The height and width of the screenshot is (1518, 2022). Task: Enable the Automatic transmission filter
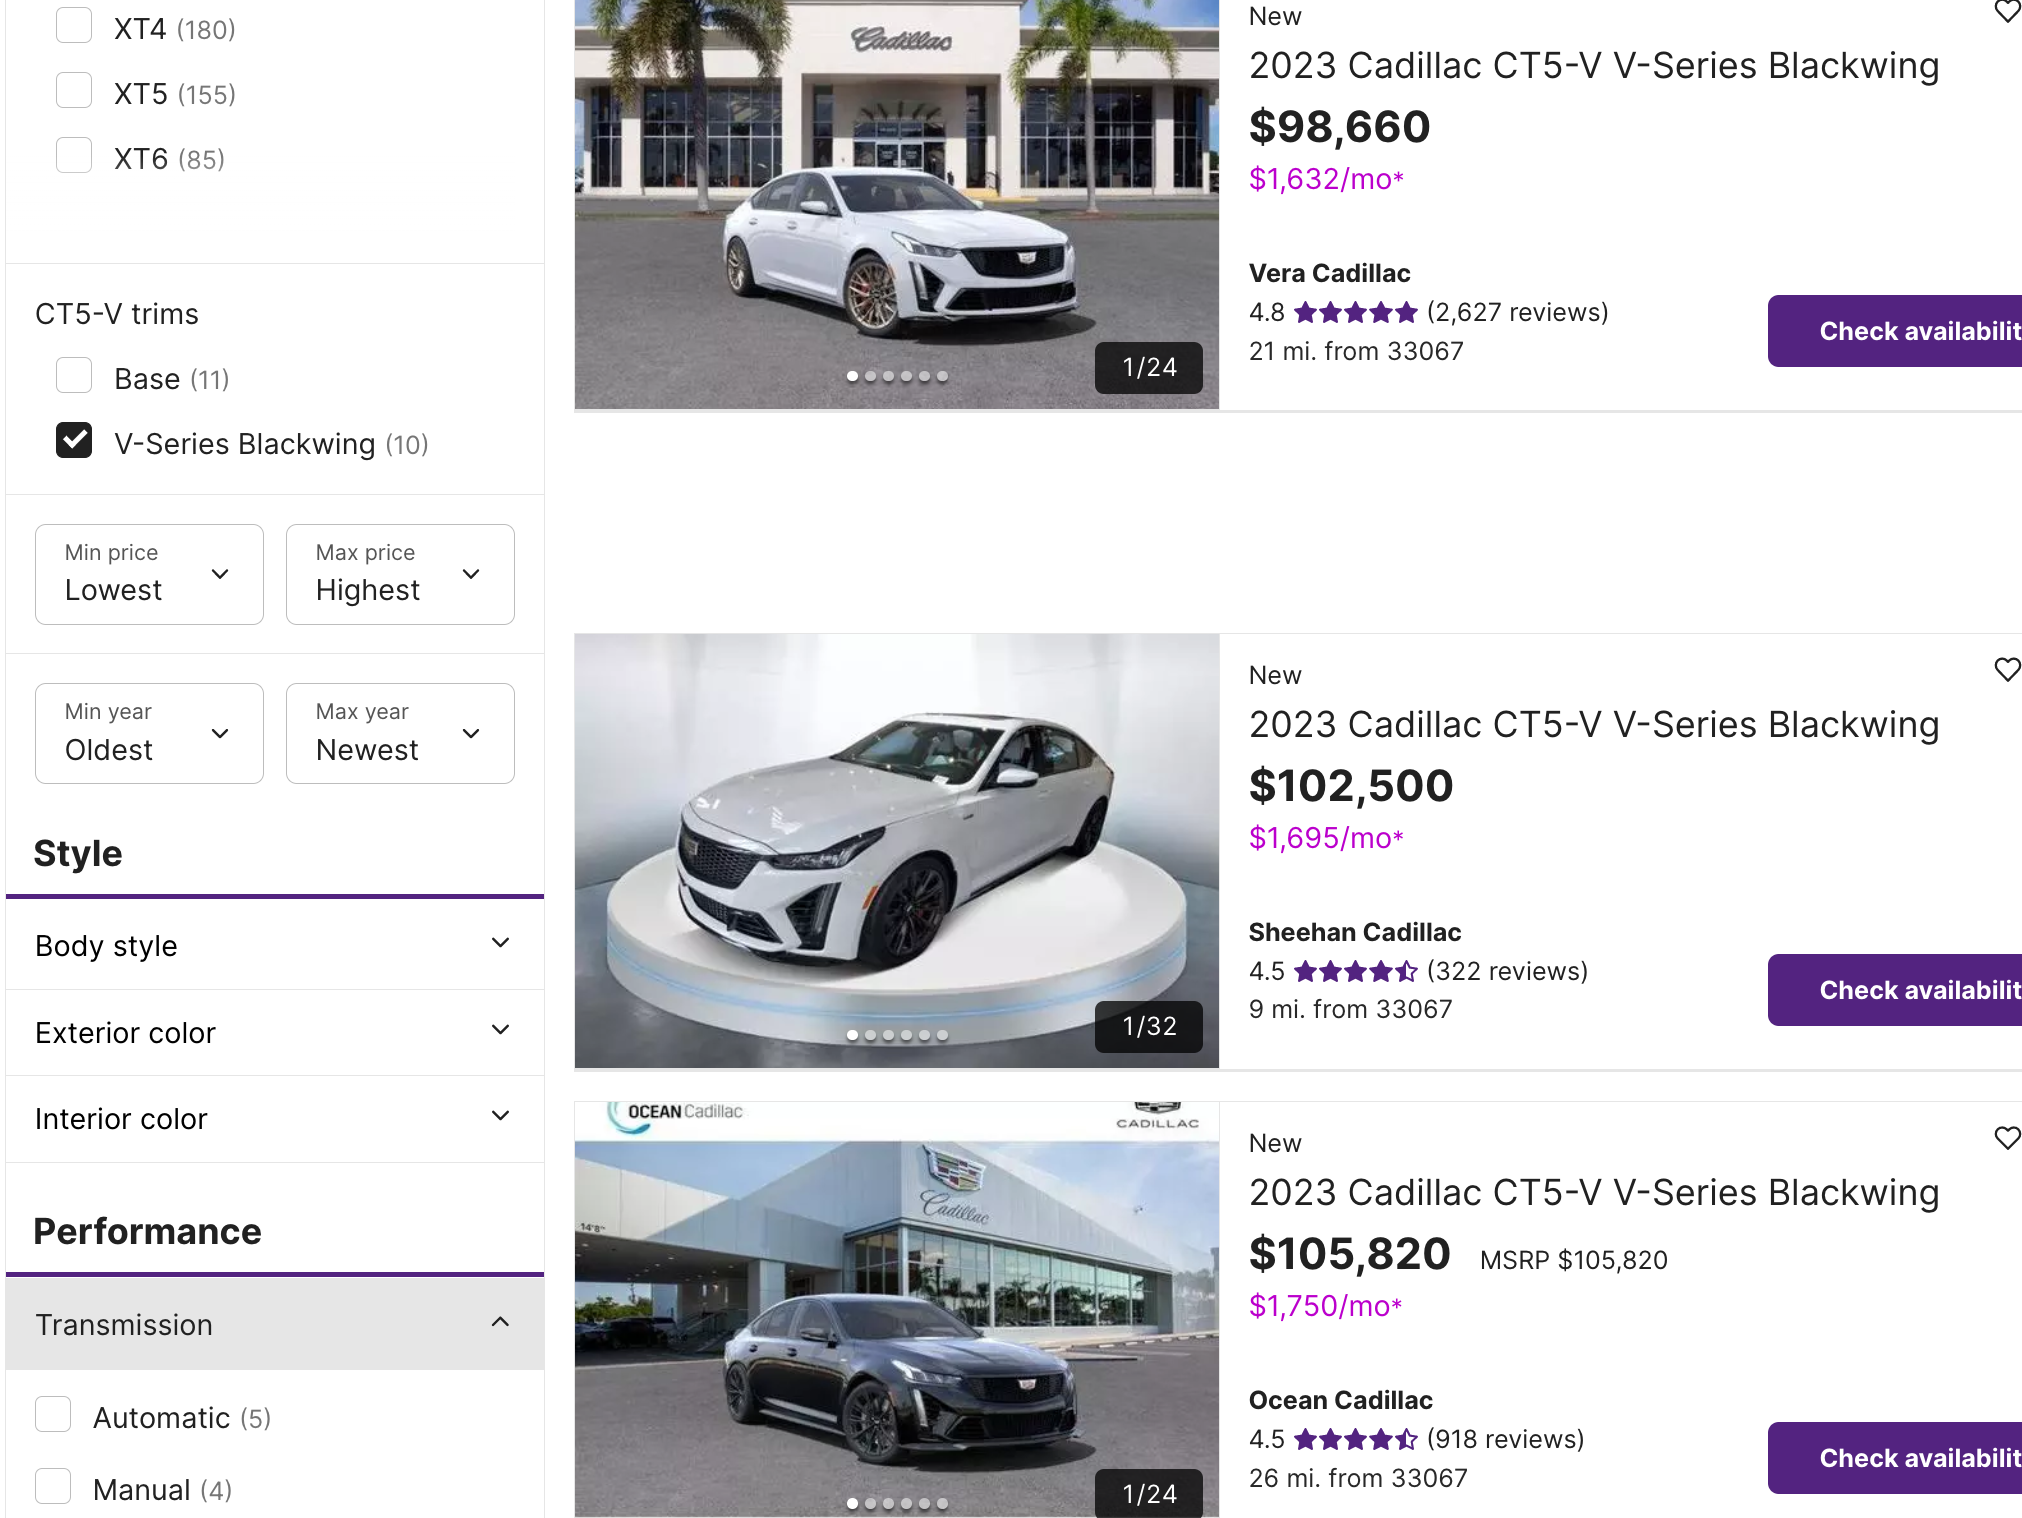pos(53,1415)
